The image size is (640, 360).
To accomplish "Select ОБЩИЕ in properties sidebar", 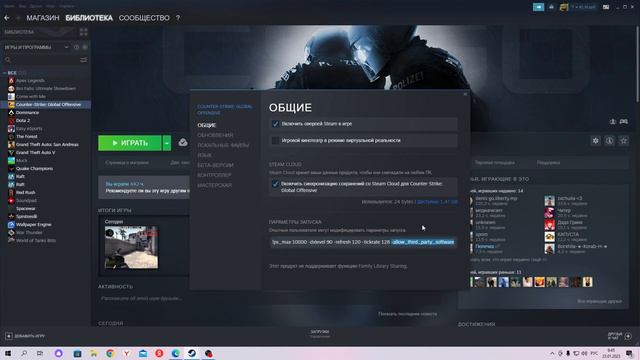I will [x=207, y=125].
